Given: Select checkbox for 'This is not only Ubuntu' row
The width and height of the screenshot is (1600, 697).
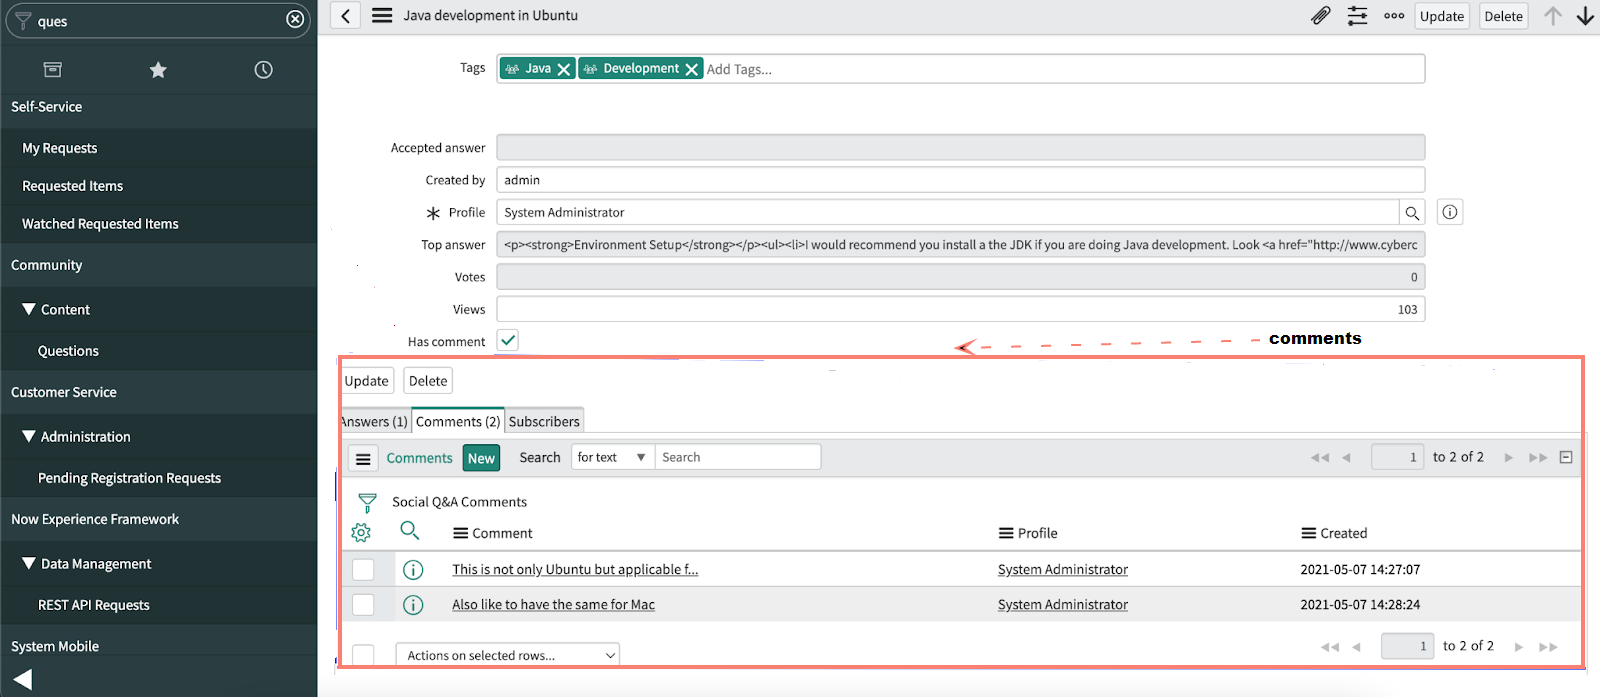Looking at the screenshot, I should tap(363, 570).
